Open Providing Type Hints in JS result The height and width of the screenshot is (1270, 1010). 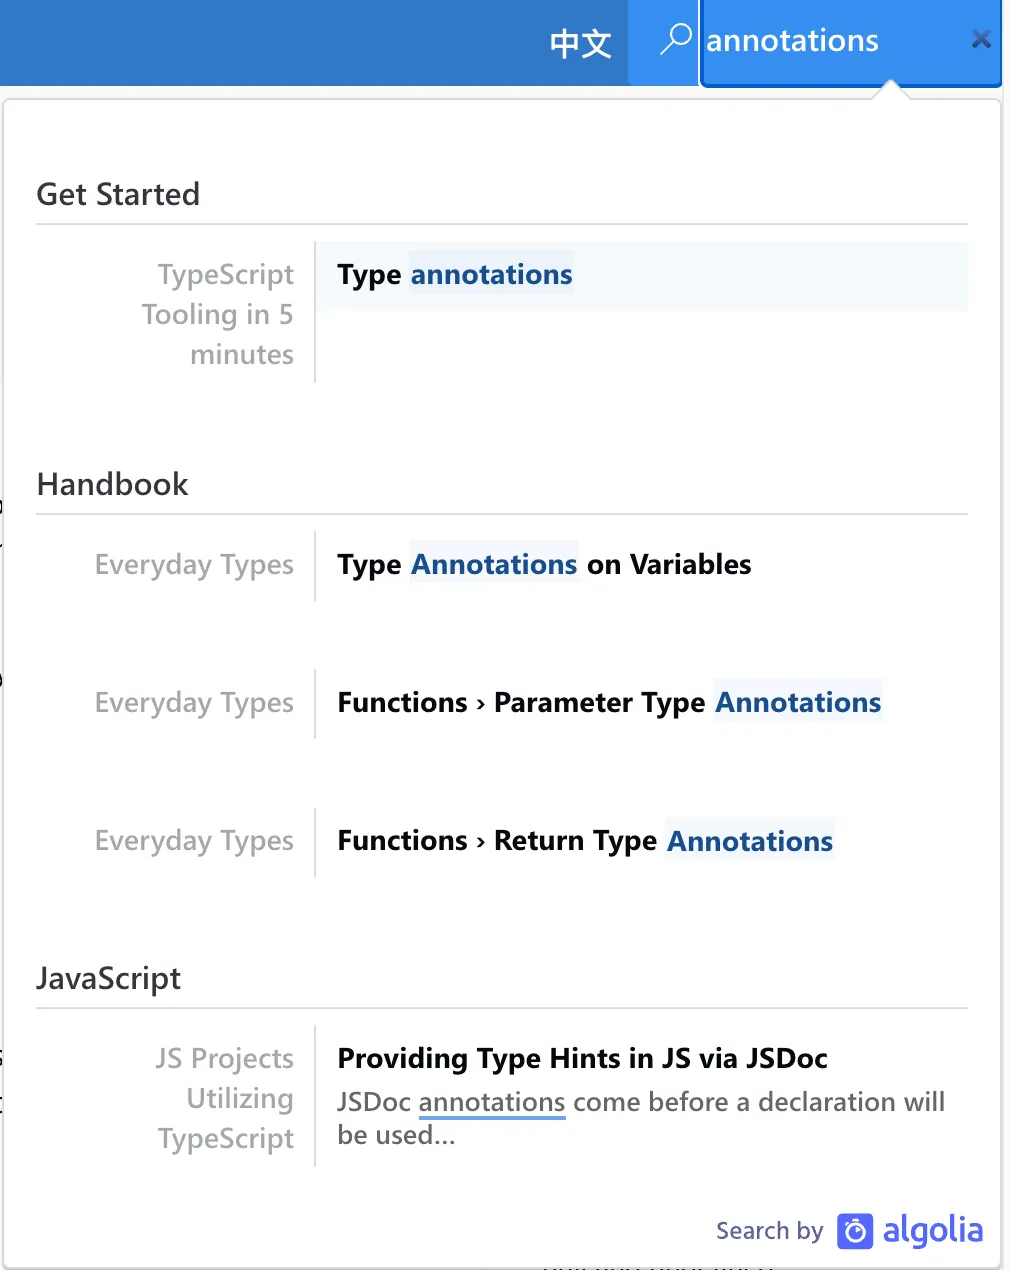(582, 1058)
